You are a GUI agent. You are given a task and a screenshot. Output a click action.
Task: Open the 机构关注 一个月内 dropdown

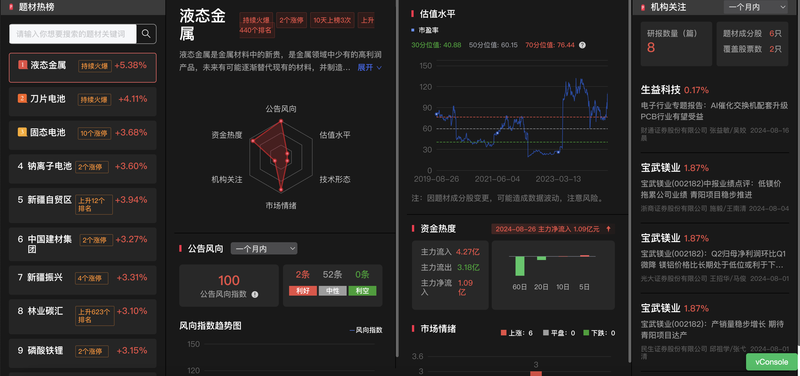pyautogui.click(x=756, y=7)
